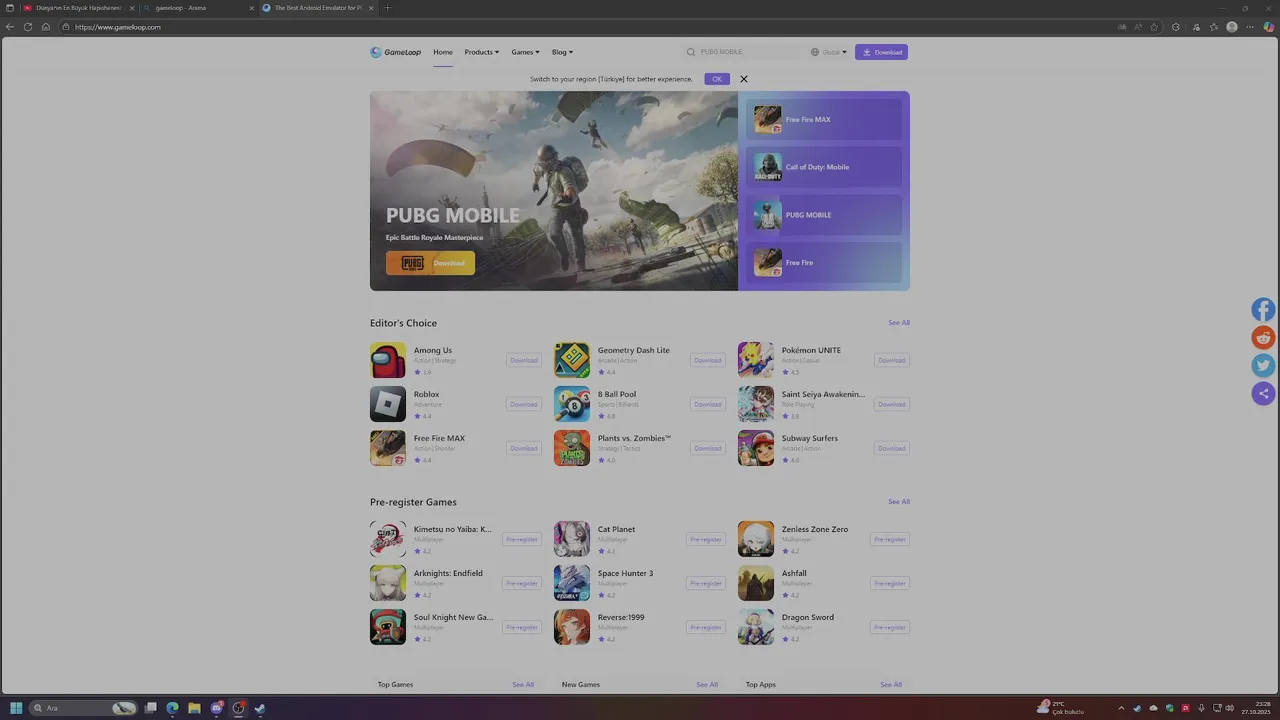
Task: Share page on Reddit
Action: click(x=1264, y=338)
